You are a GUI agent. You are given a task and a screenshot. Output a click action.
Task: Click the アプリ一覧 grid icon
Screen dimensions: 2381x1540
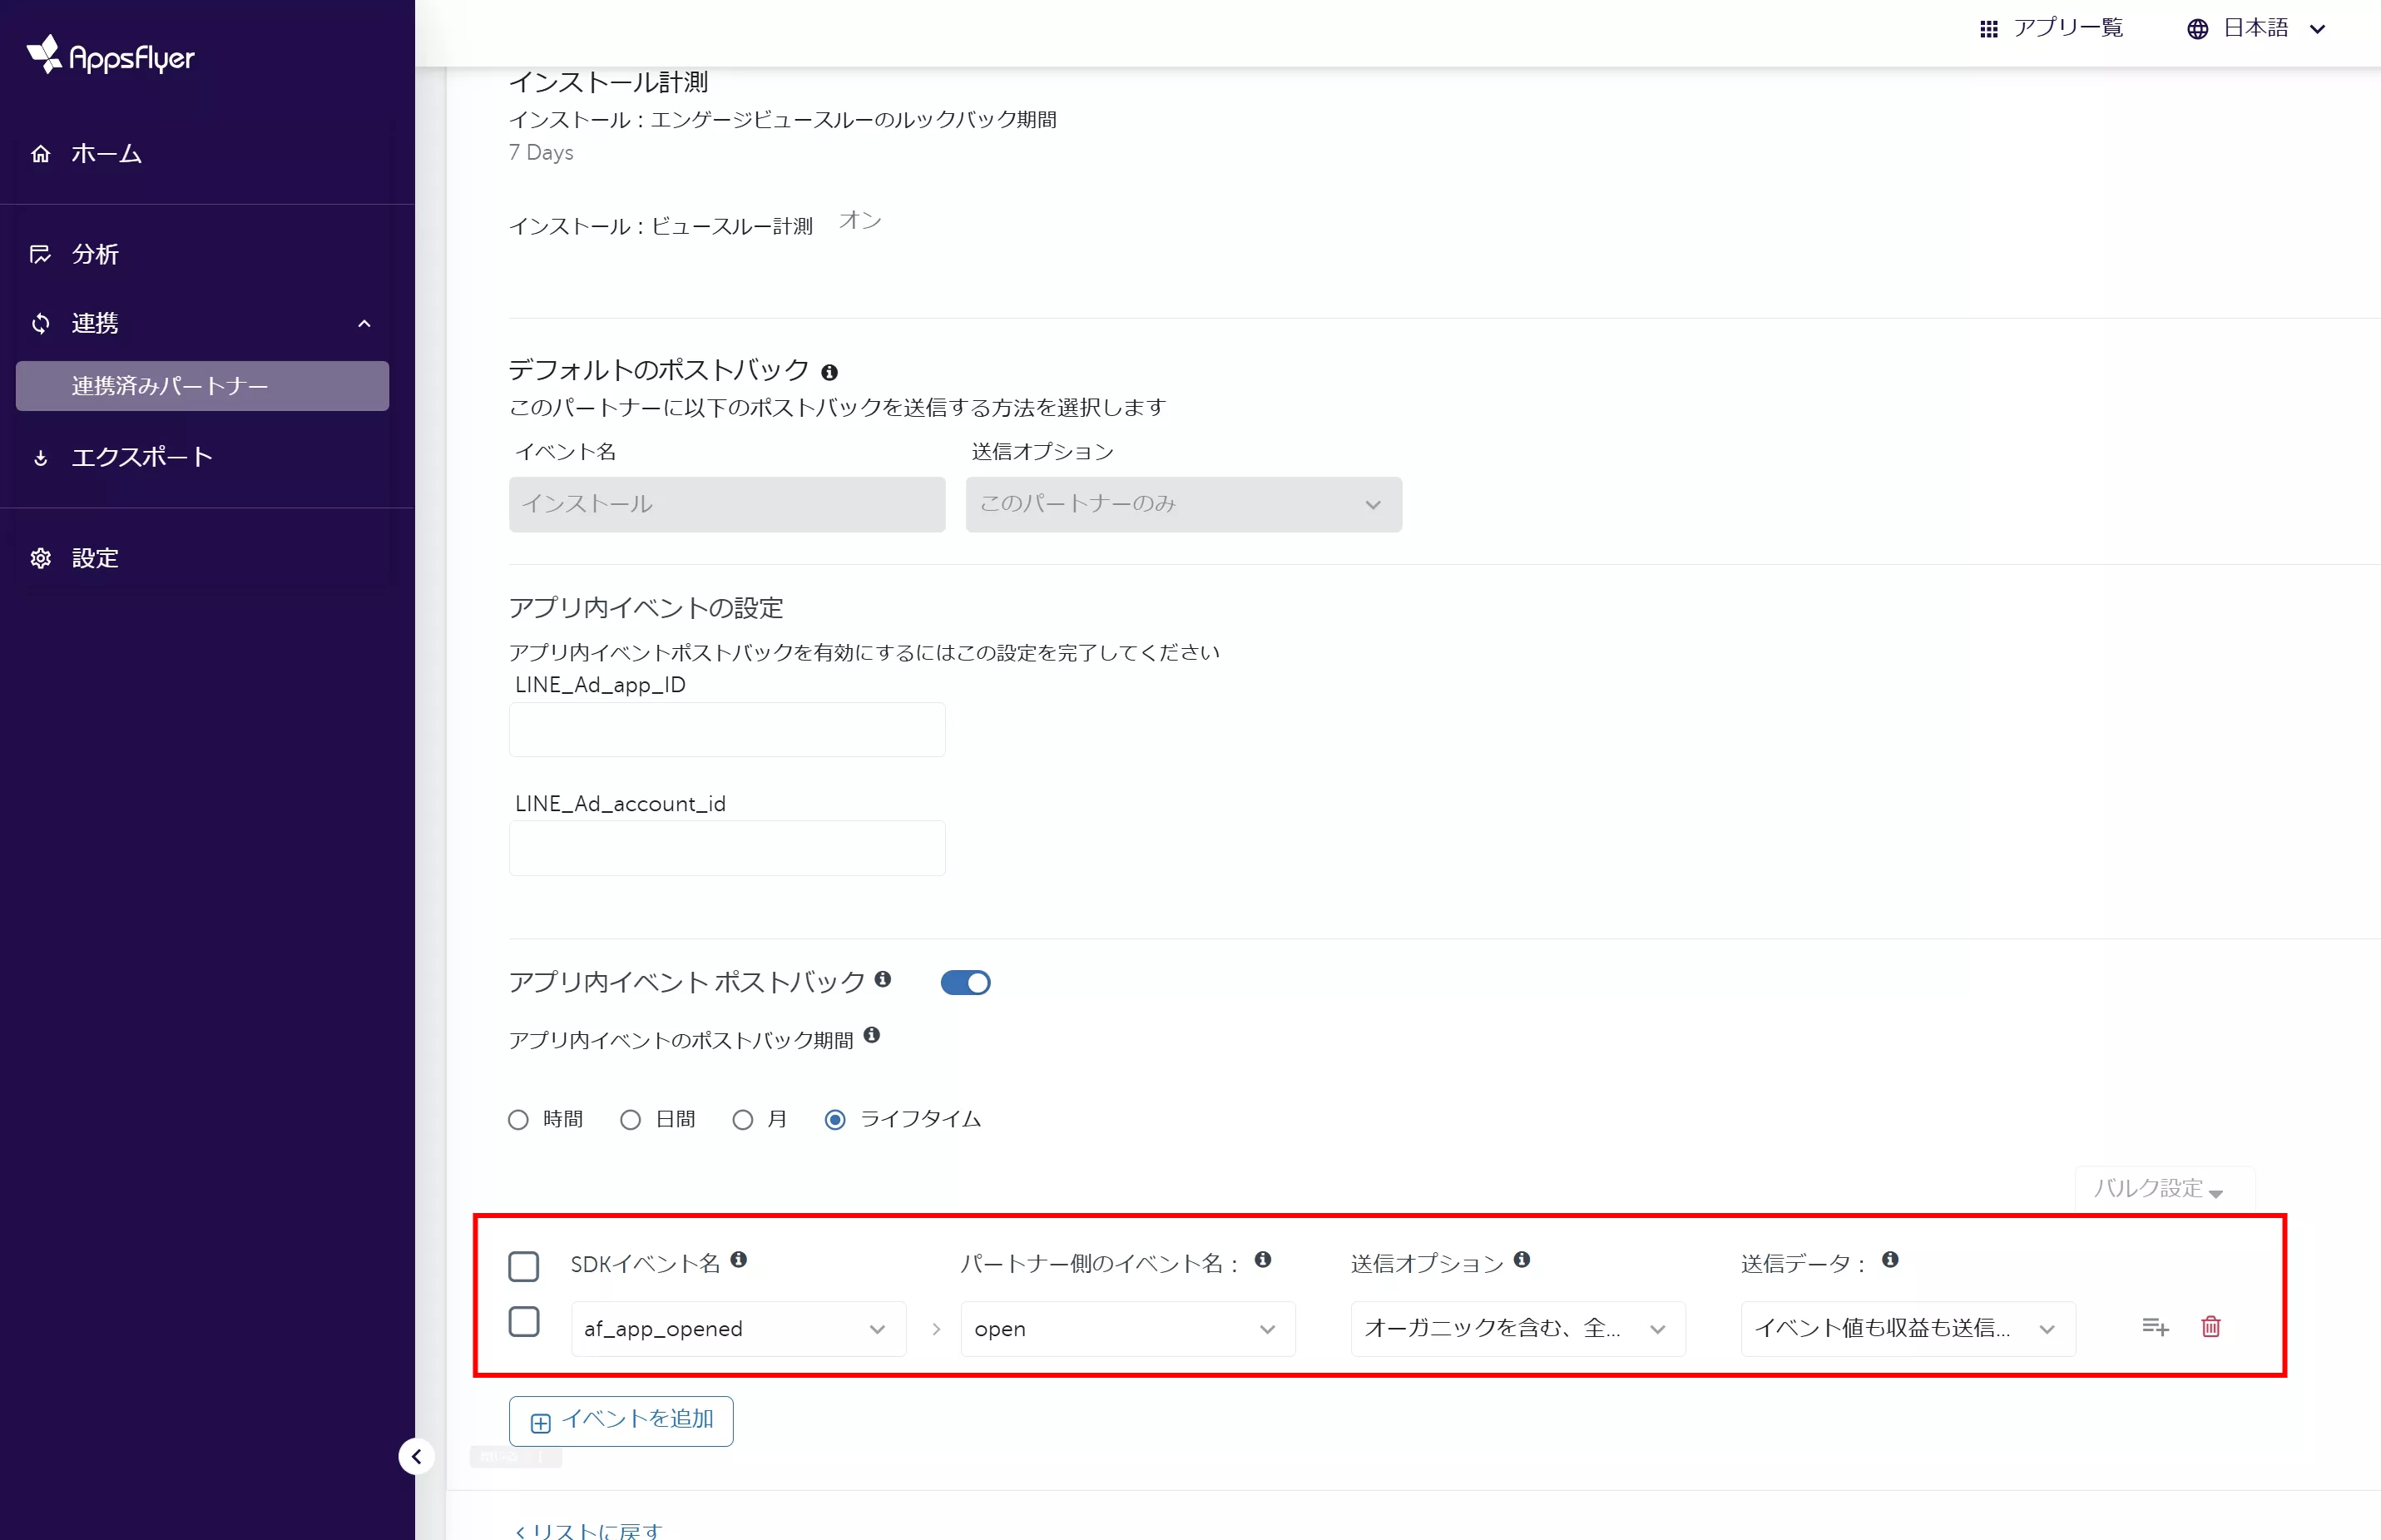1988,29
